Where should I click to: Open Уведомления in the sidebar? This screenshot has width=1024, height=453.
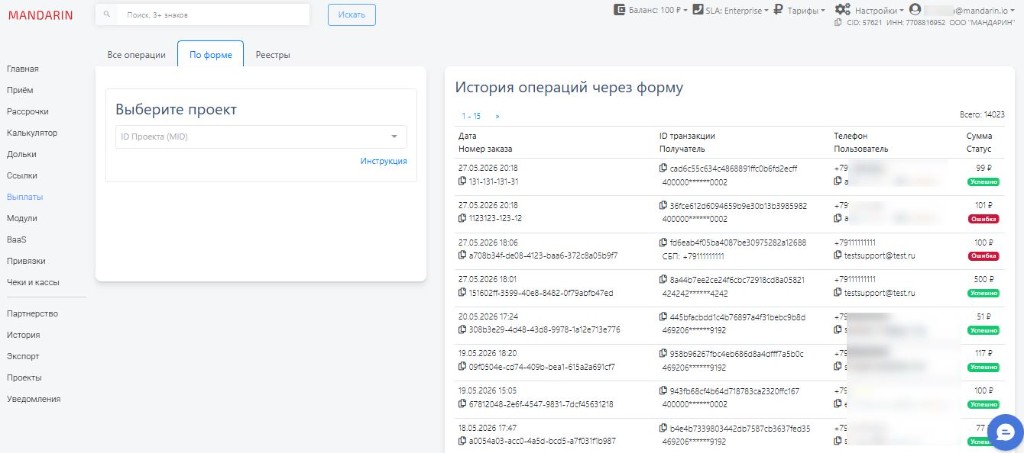point(34,399)
